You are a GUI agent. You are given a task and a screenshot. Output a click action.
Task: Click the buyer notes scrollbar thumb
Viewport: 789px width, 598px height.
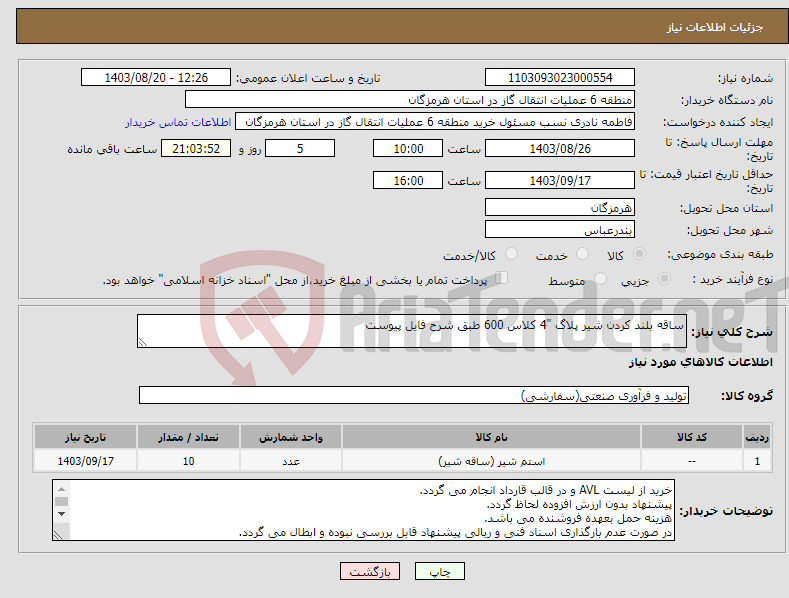tap(61, 501)
